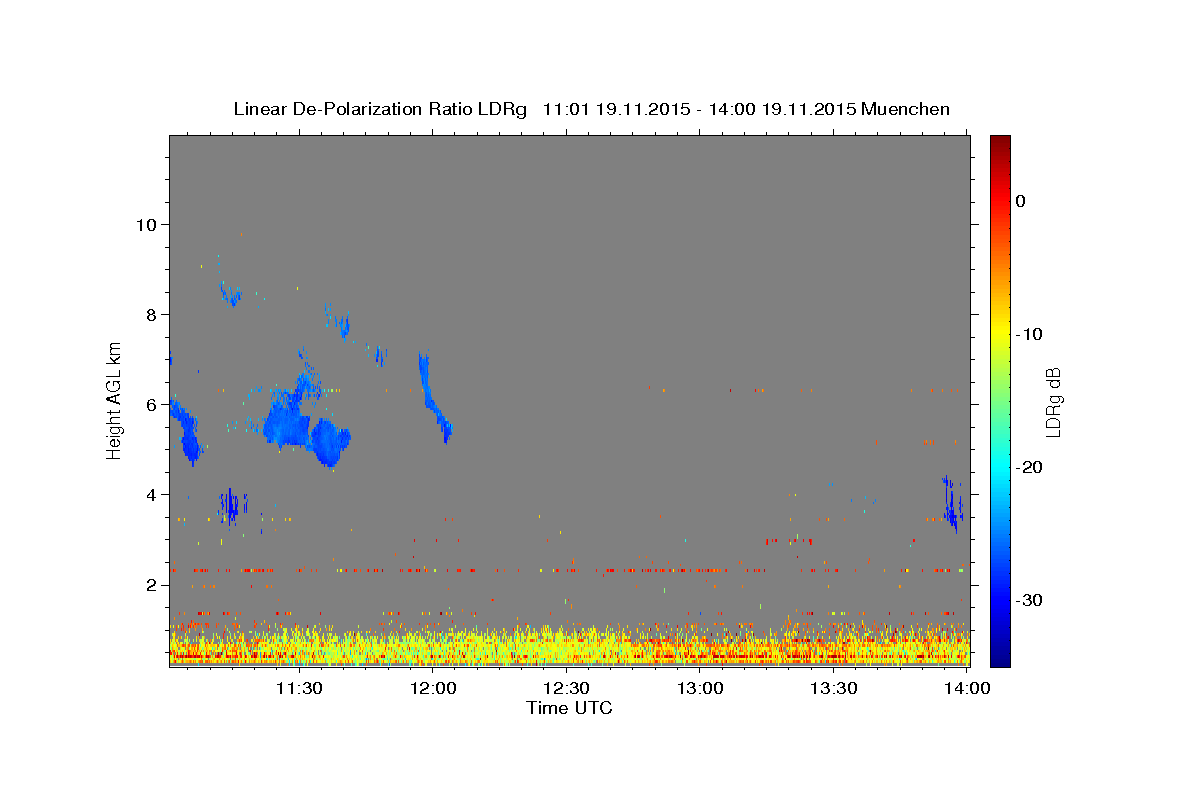Pick the dark red top of colorbar
The width and height of the screenshot is (1200, 800).
click(x=1000, y=142)
